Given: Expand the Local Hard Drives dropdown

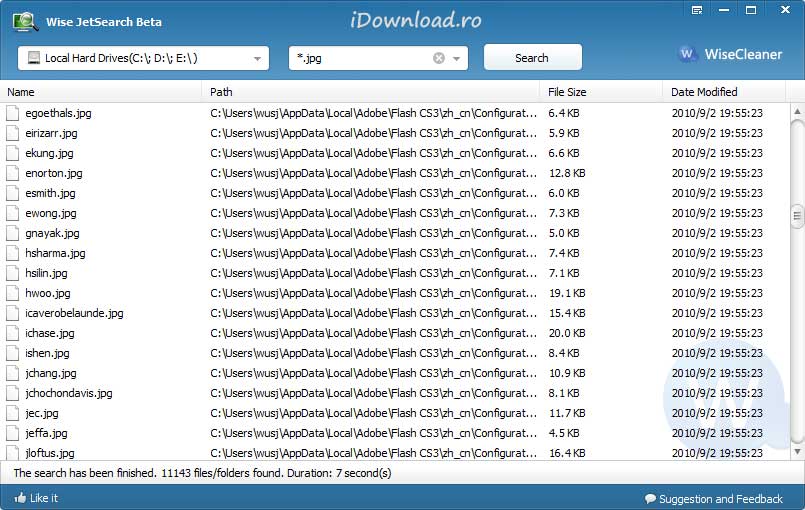Looking at the screenshot, I should pyautogui.click(x=257, y=59).
